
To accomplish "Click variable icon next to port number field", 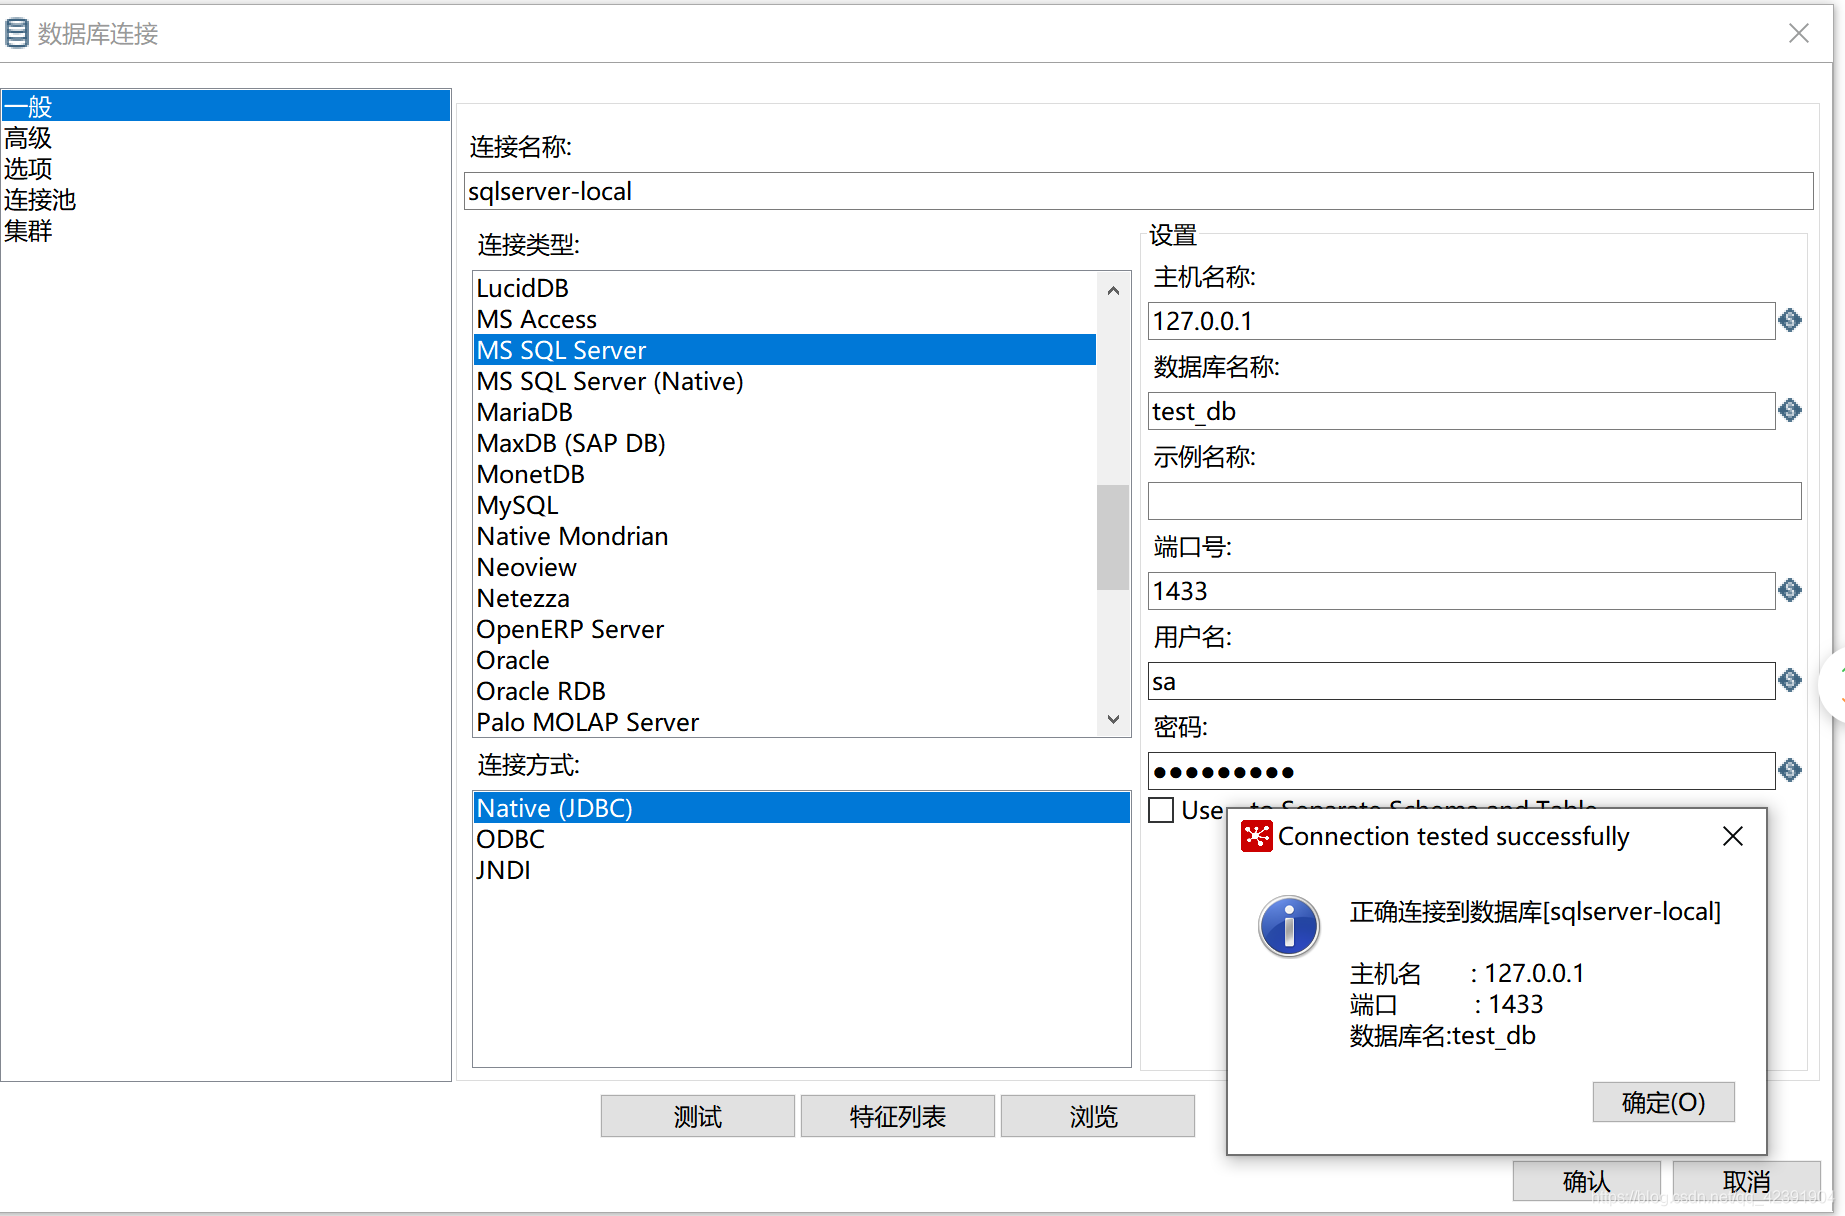I will pyautogui.click(x=1790, y=590).
